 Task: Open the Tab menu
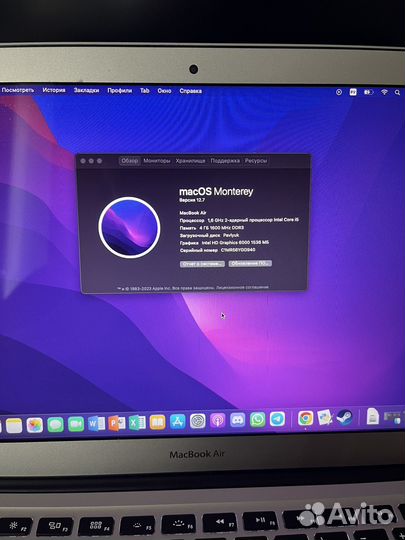145,91
